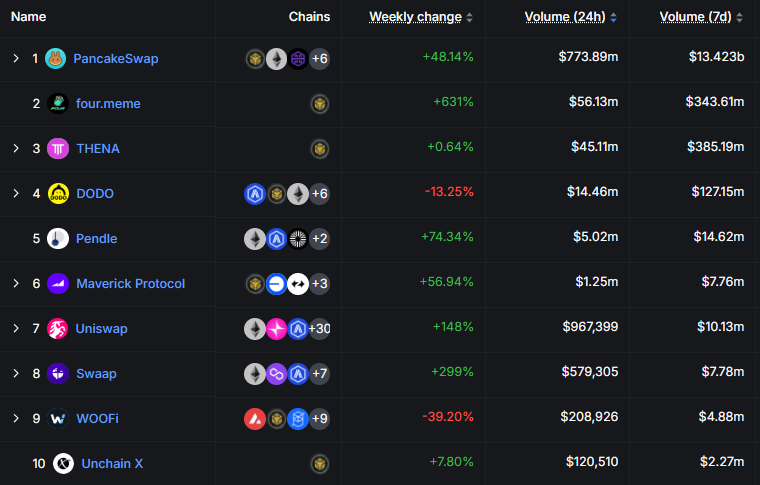The image size is (760, 485).
Task: Click the four.meme logo icon
Action: pos(58,104)
